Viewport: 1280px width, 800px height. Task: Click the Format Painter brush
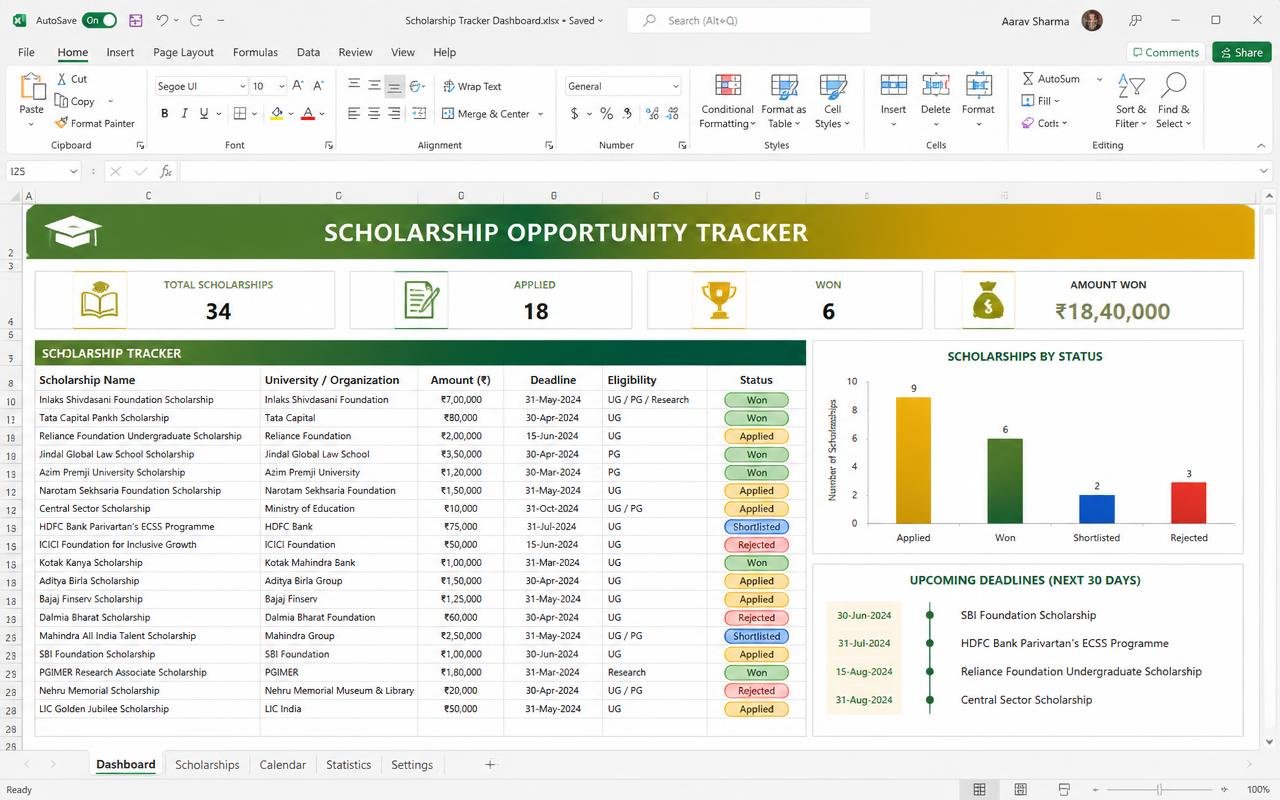62,123
